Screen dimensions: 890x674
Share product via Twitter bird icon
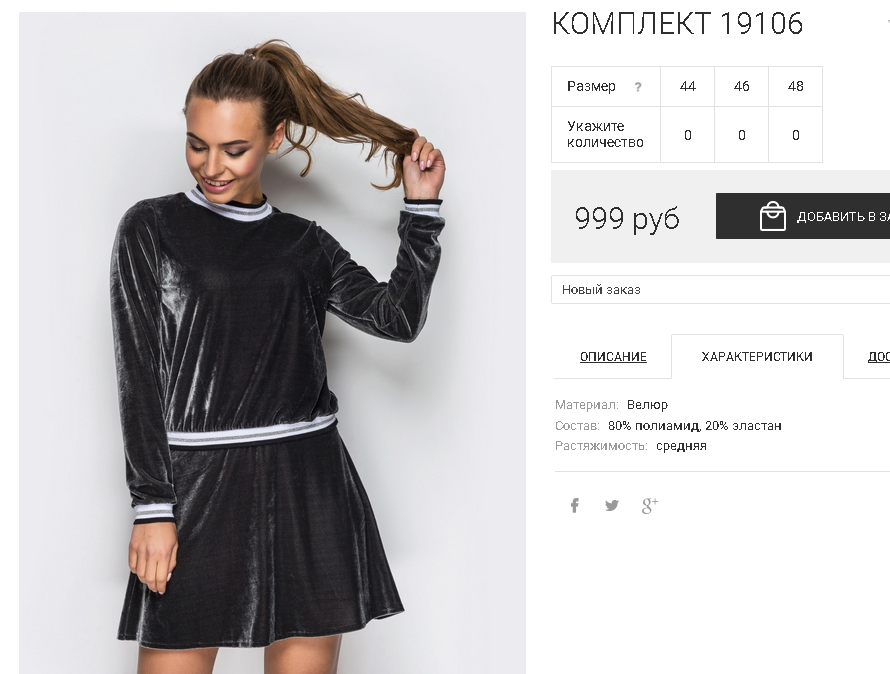[612, 505]
